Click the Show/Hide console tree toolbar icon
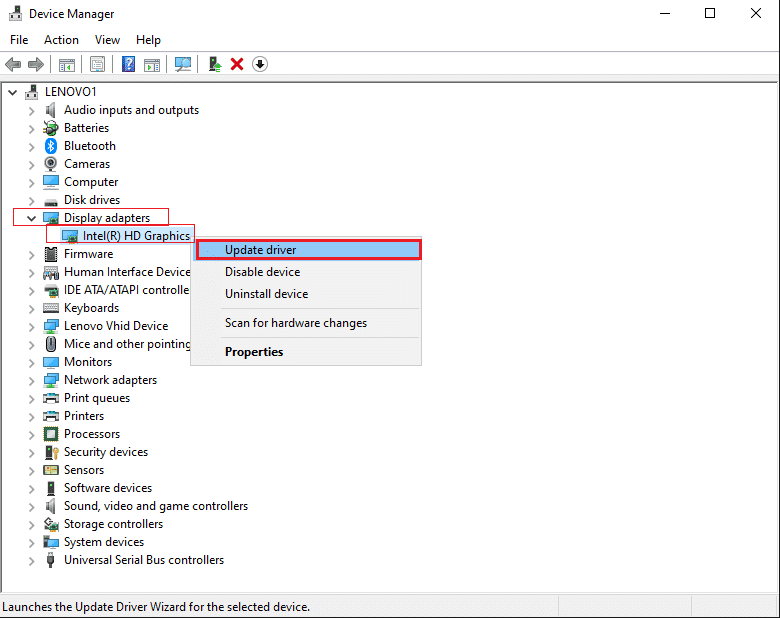 [x=67, y=64]
